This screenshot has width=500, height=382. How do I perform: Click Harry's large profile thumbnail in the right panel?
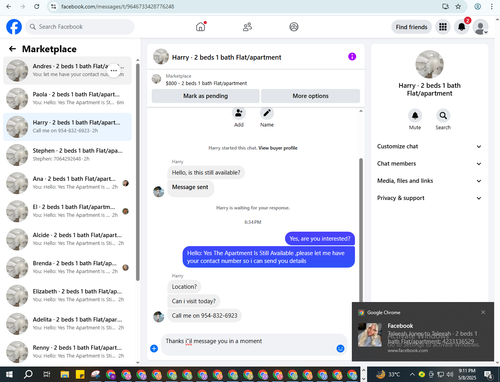coord(429,64)
